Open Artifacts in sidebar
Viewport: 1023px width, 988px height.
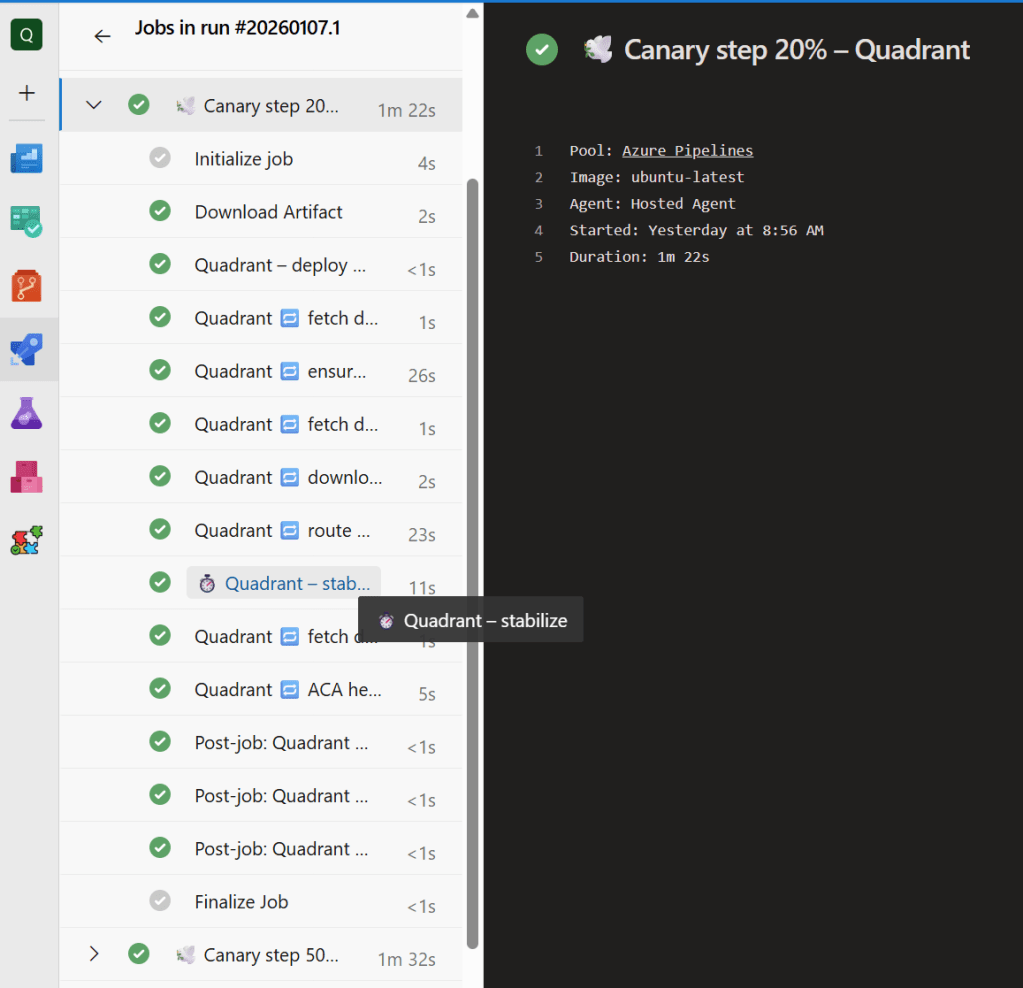click(27, 476)
